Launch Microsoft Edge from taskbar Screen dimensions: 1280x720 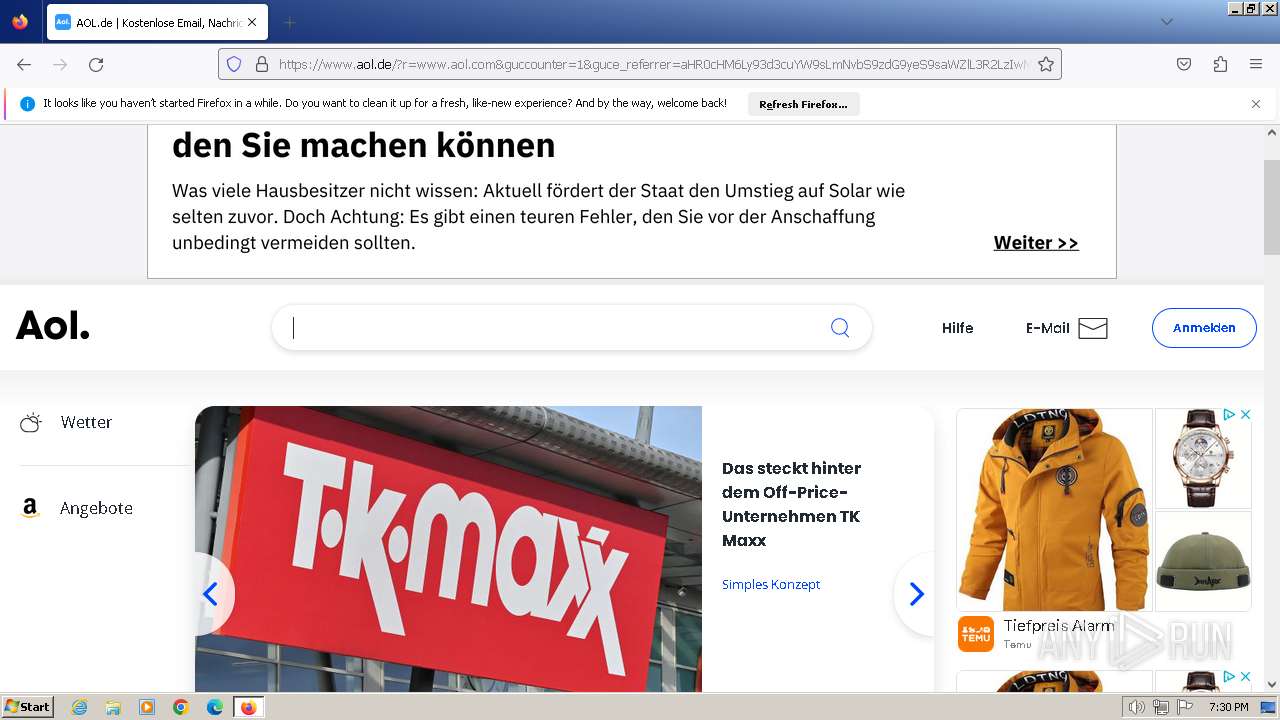[x=215, y=707]
